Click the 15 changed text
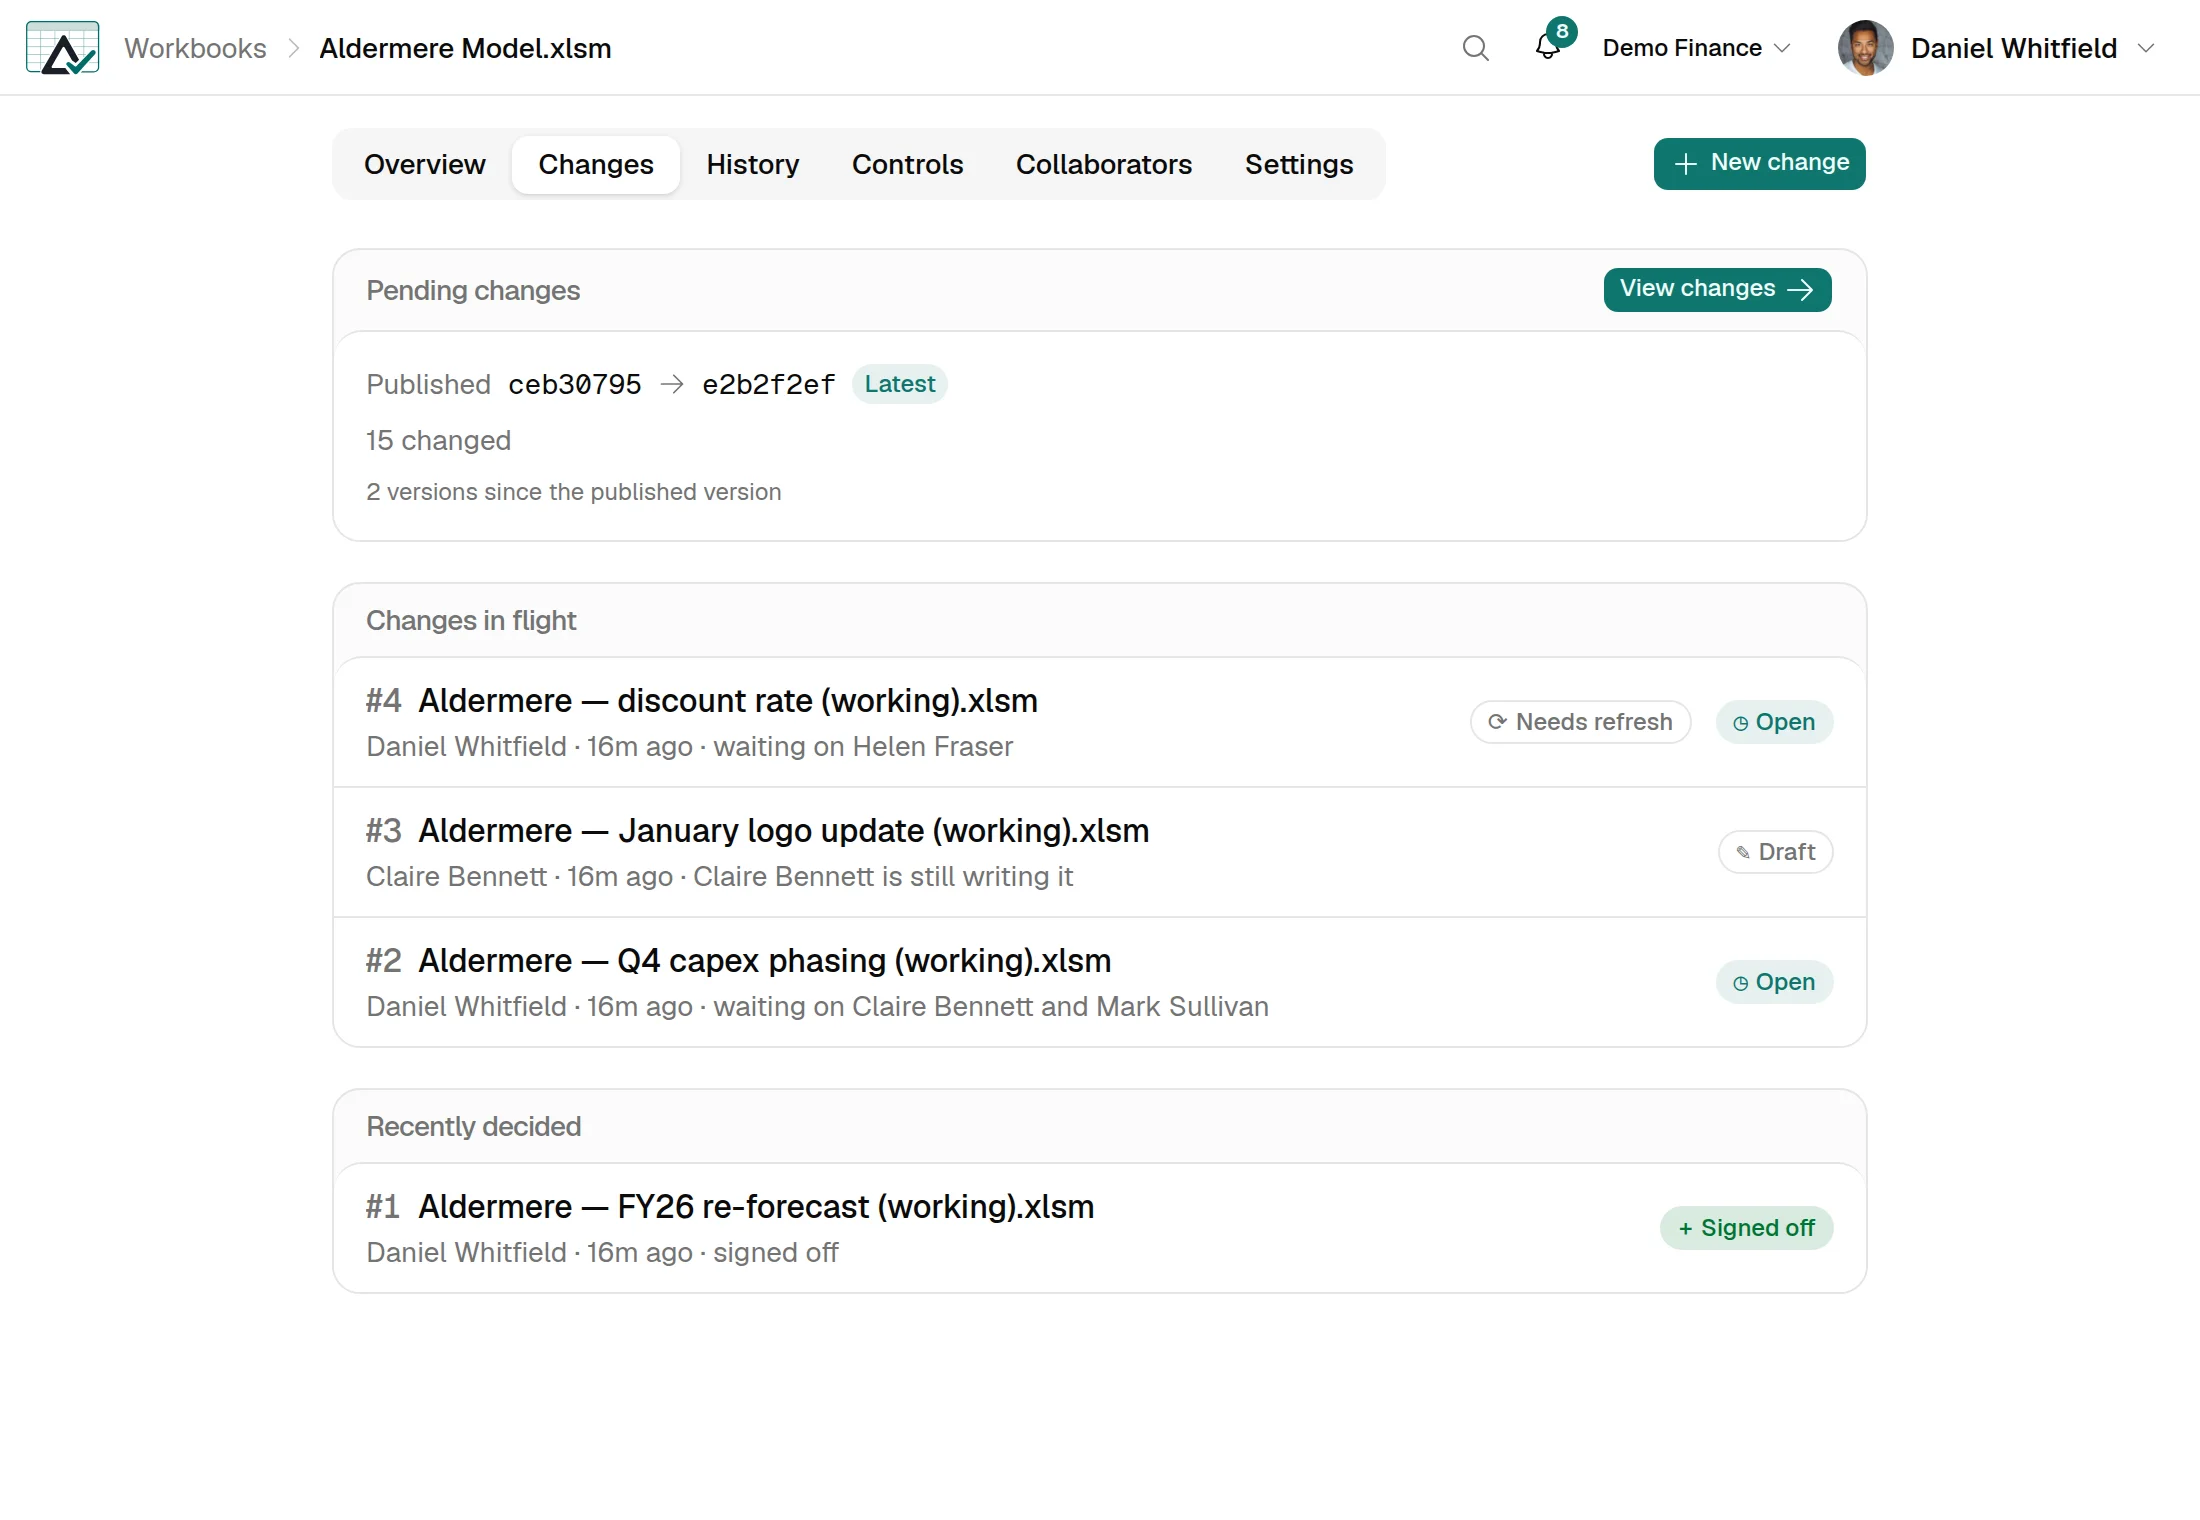Image resolution: width=2200 pixels, height=1520 pixels. coord(438,440)
